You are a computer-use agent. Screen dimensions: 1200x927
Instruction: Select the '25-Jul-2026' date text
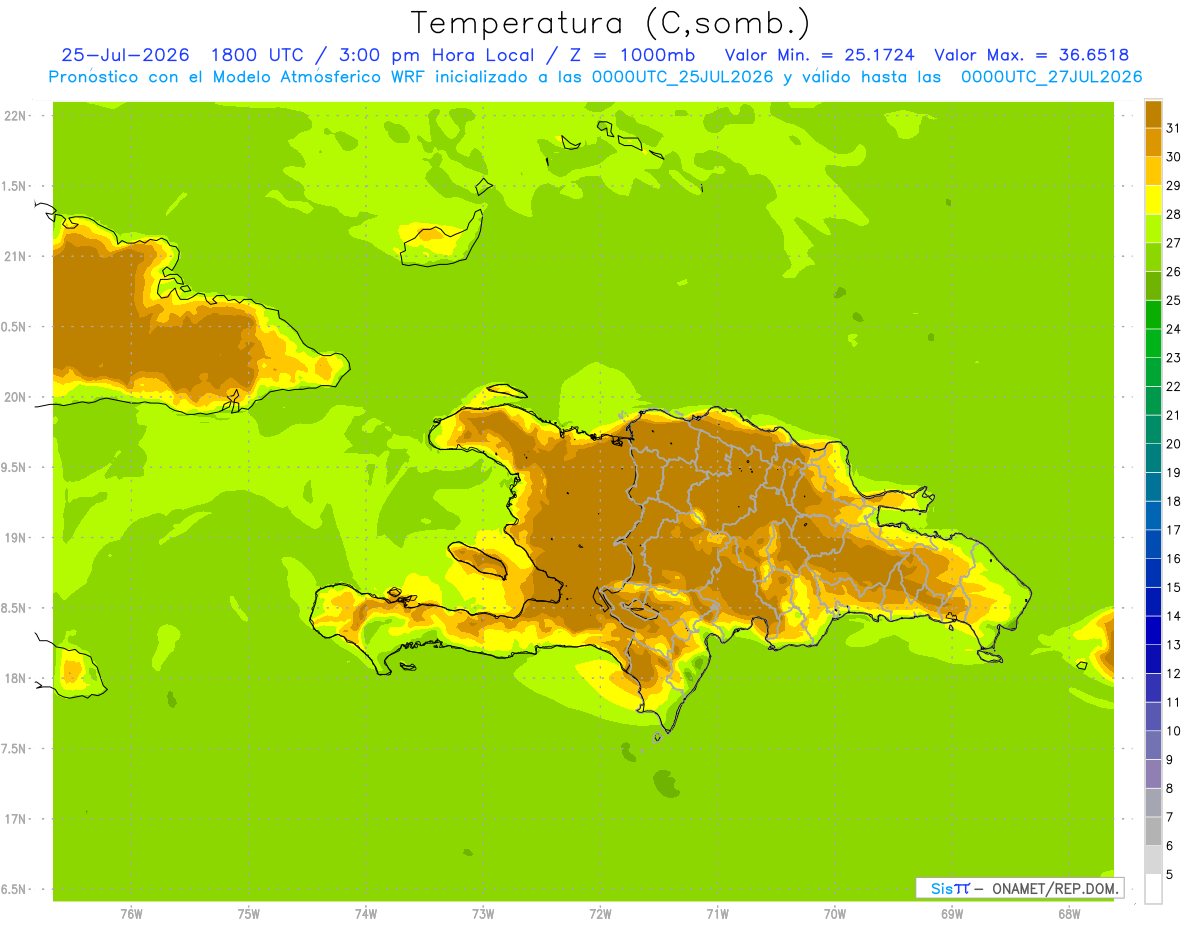click(125, 55)
